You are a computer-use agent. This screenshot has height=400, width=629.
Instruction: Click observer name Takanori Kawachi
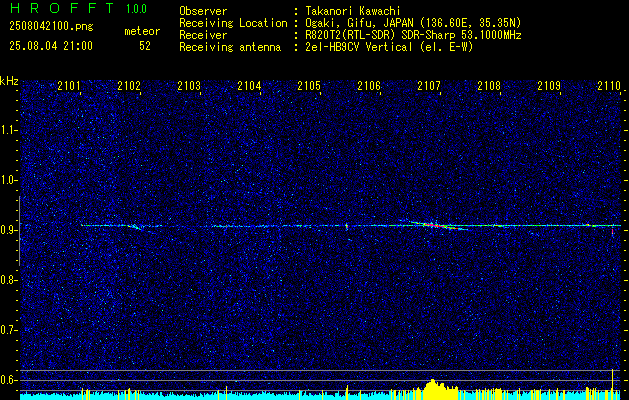[x=352, y=11]
